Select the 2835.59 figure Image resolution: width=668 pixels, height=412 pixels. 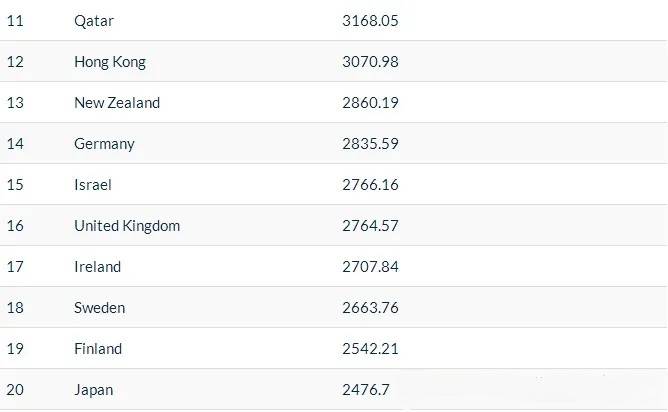point(370,143)
